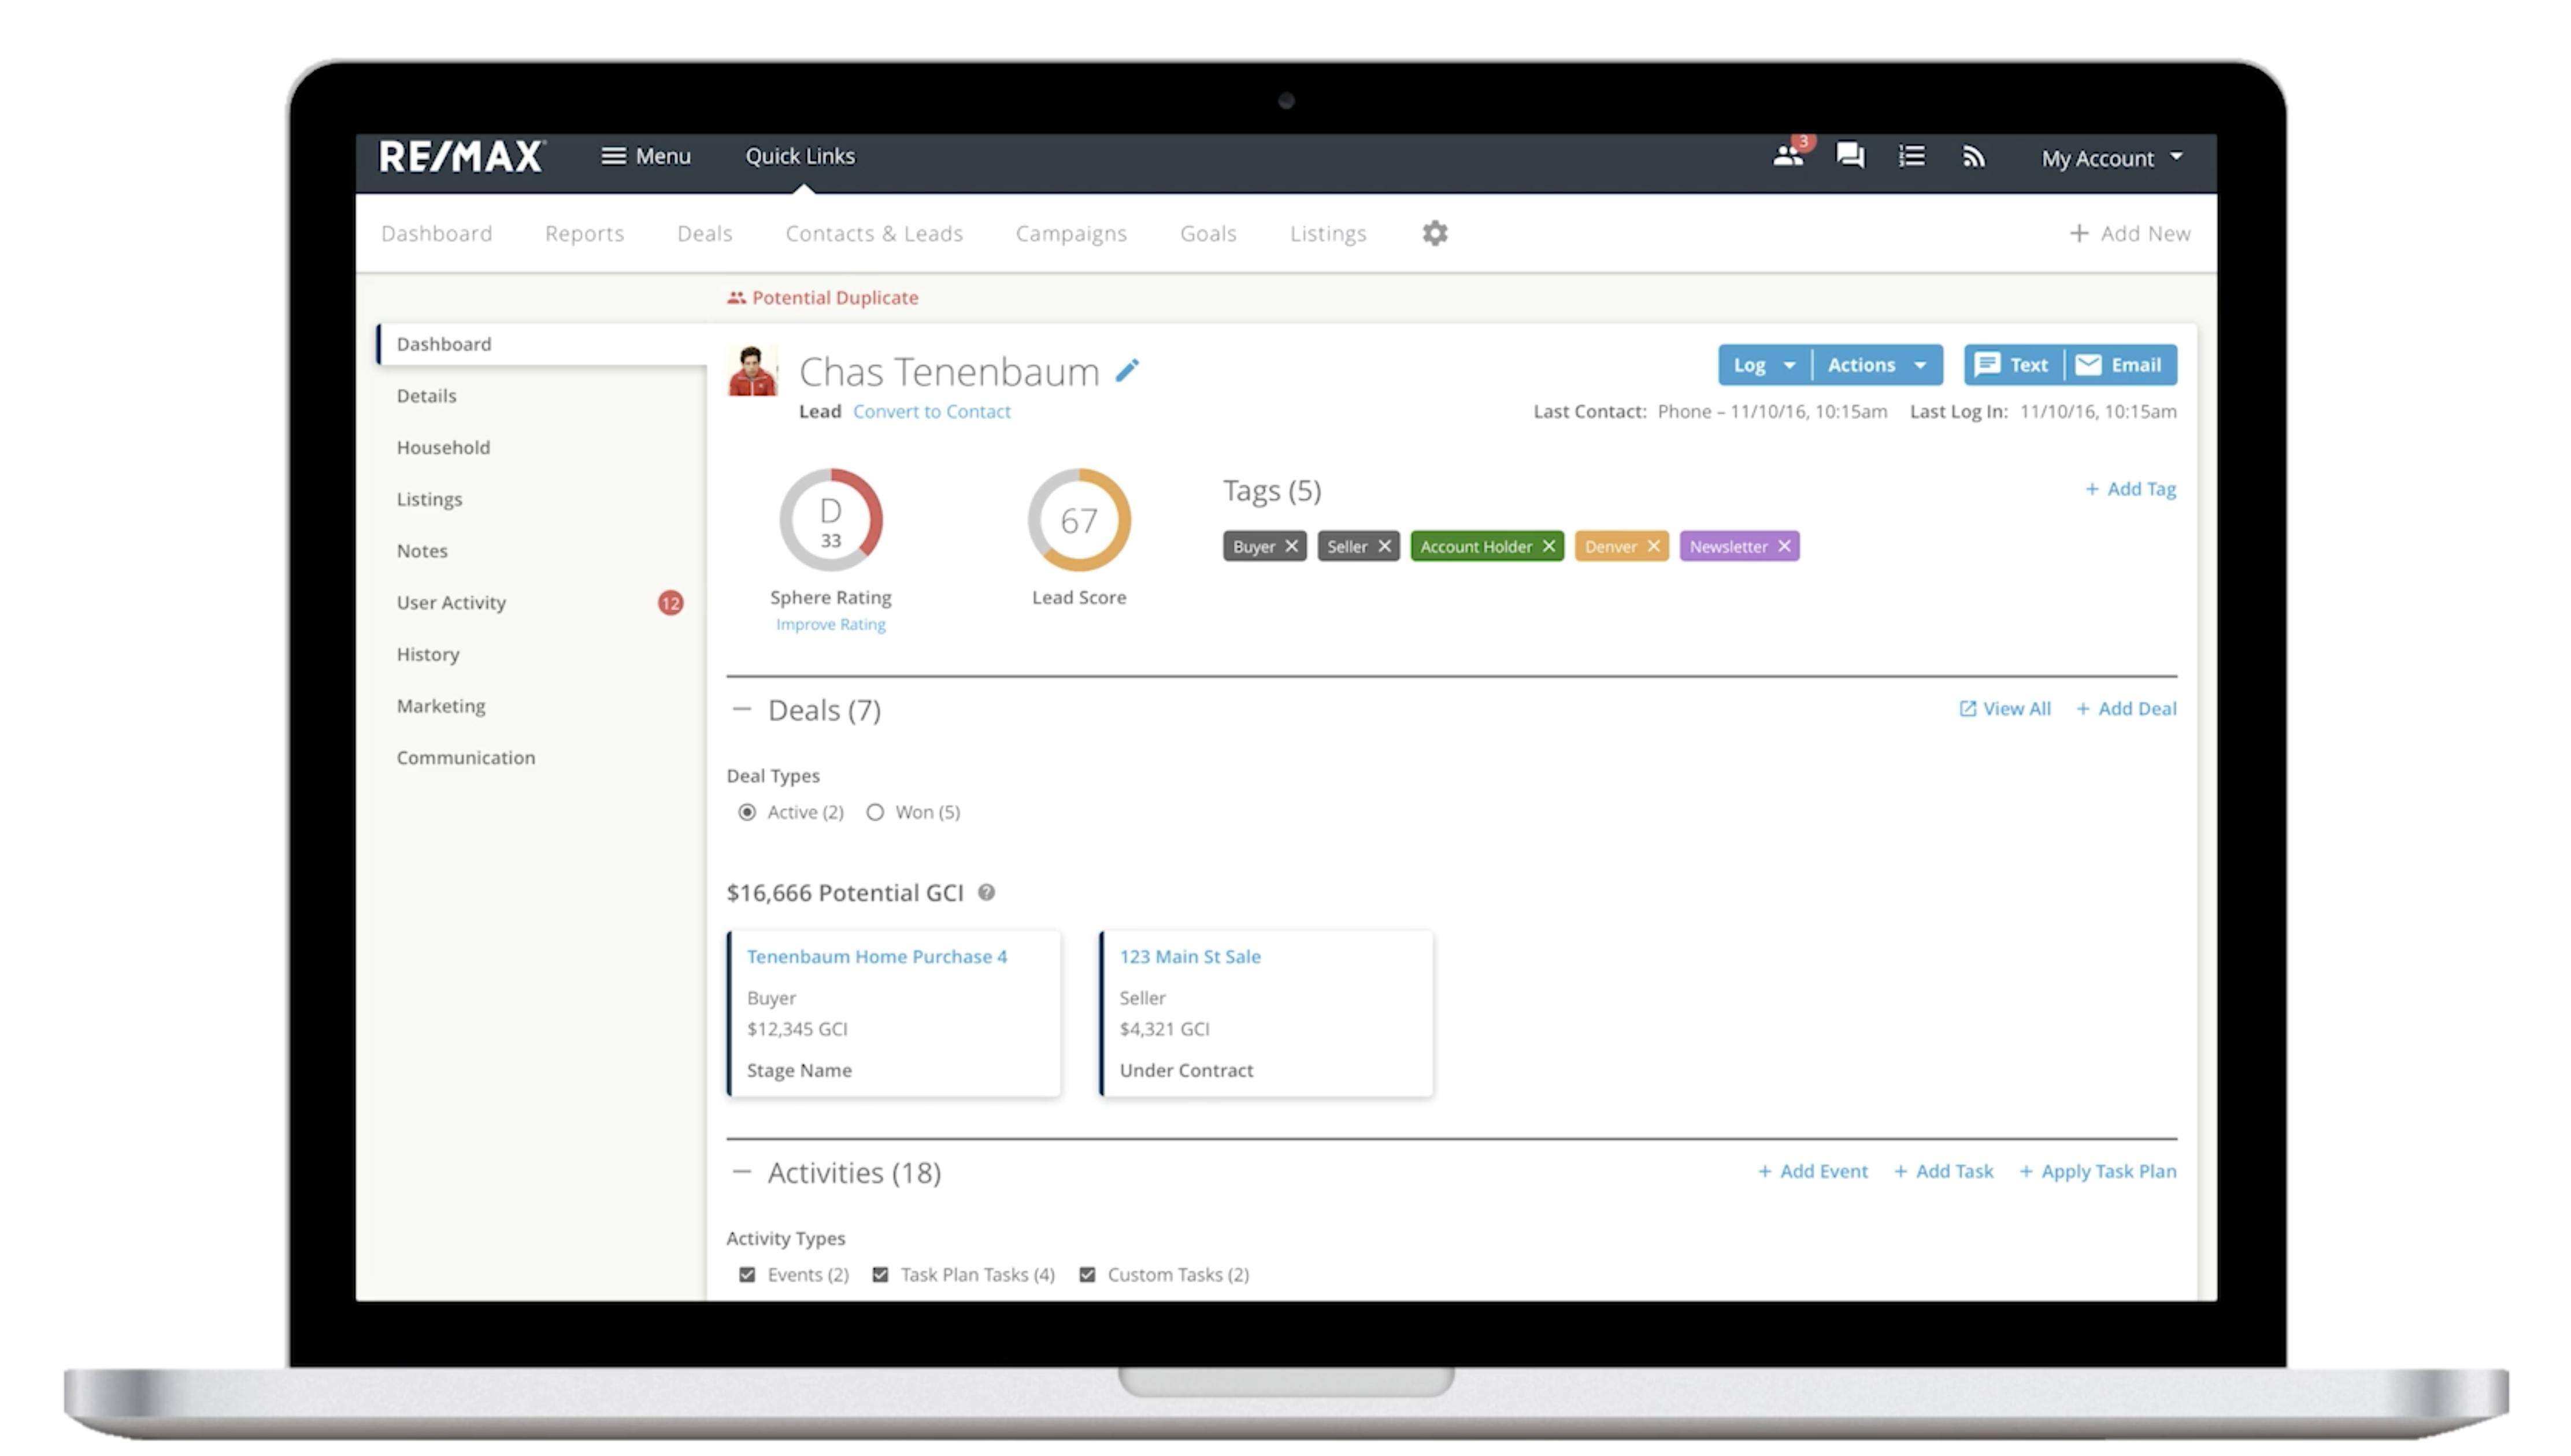The width and height of the screenshot is (2571, 1456).
Task: Uncheck the Events (2) activity type
Action: tap(747, 1274)
